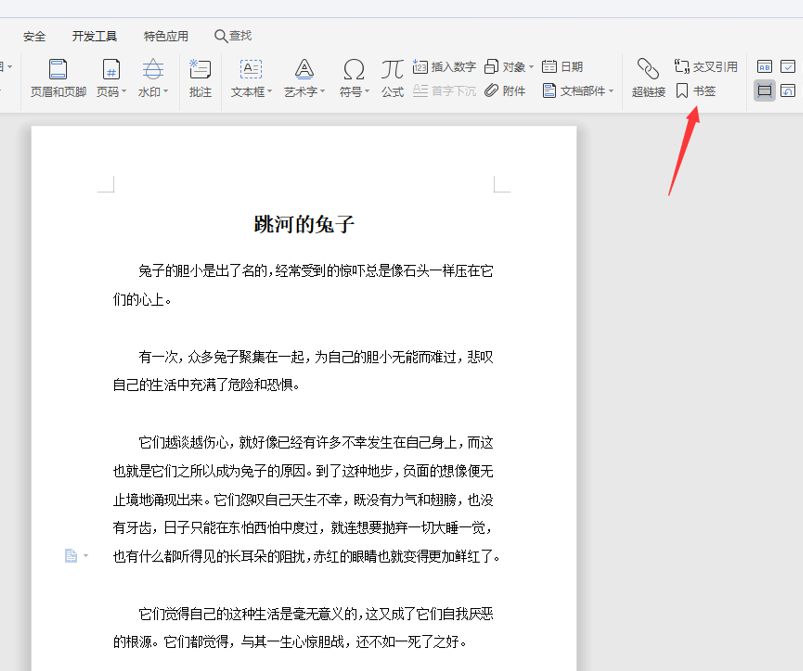
Task: Click the line starting 也有什么都听得见的长耳朵
Action: 306,556
